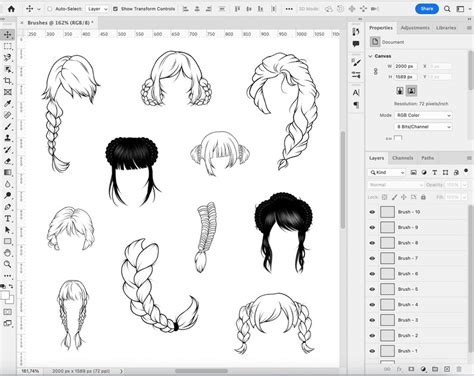Click the delete layer trash icon
The width and height of the screenshot is (474, 376).
point(459,369)
